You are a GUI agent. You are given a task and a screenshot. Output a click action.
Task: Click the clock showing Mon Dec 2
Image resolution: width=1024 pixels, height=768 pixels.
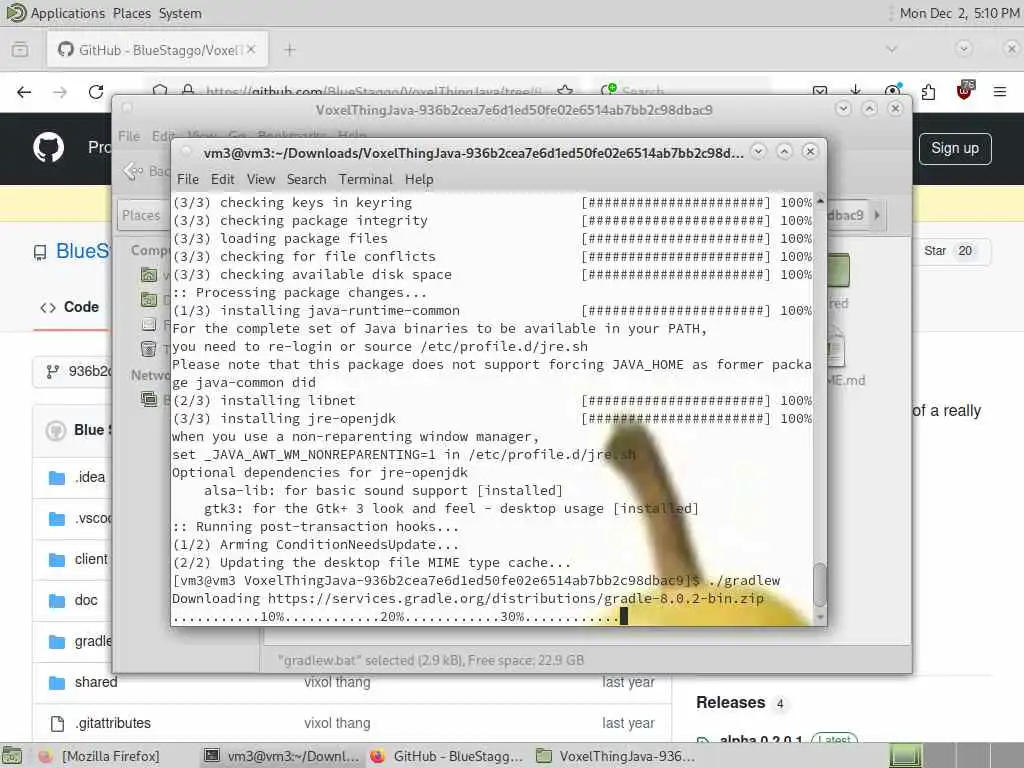tap(959, 13)
